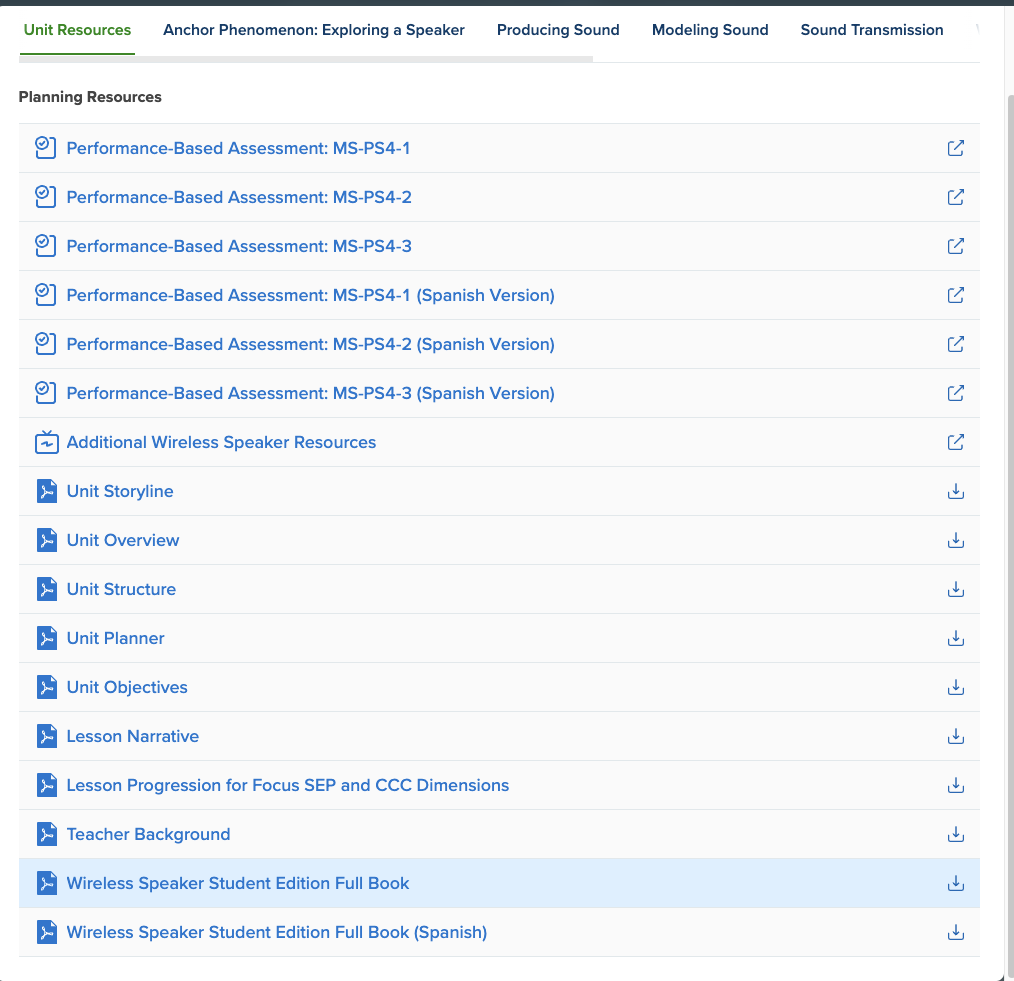Image resolution: width=1014 pixels, height=981 pixels.
Task: Open external link icon for Performance-Based Assessment: MS-PS4-1
Action: 955,148
